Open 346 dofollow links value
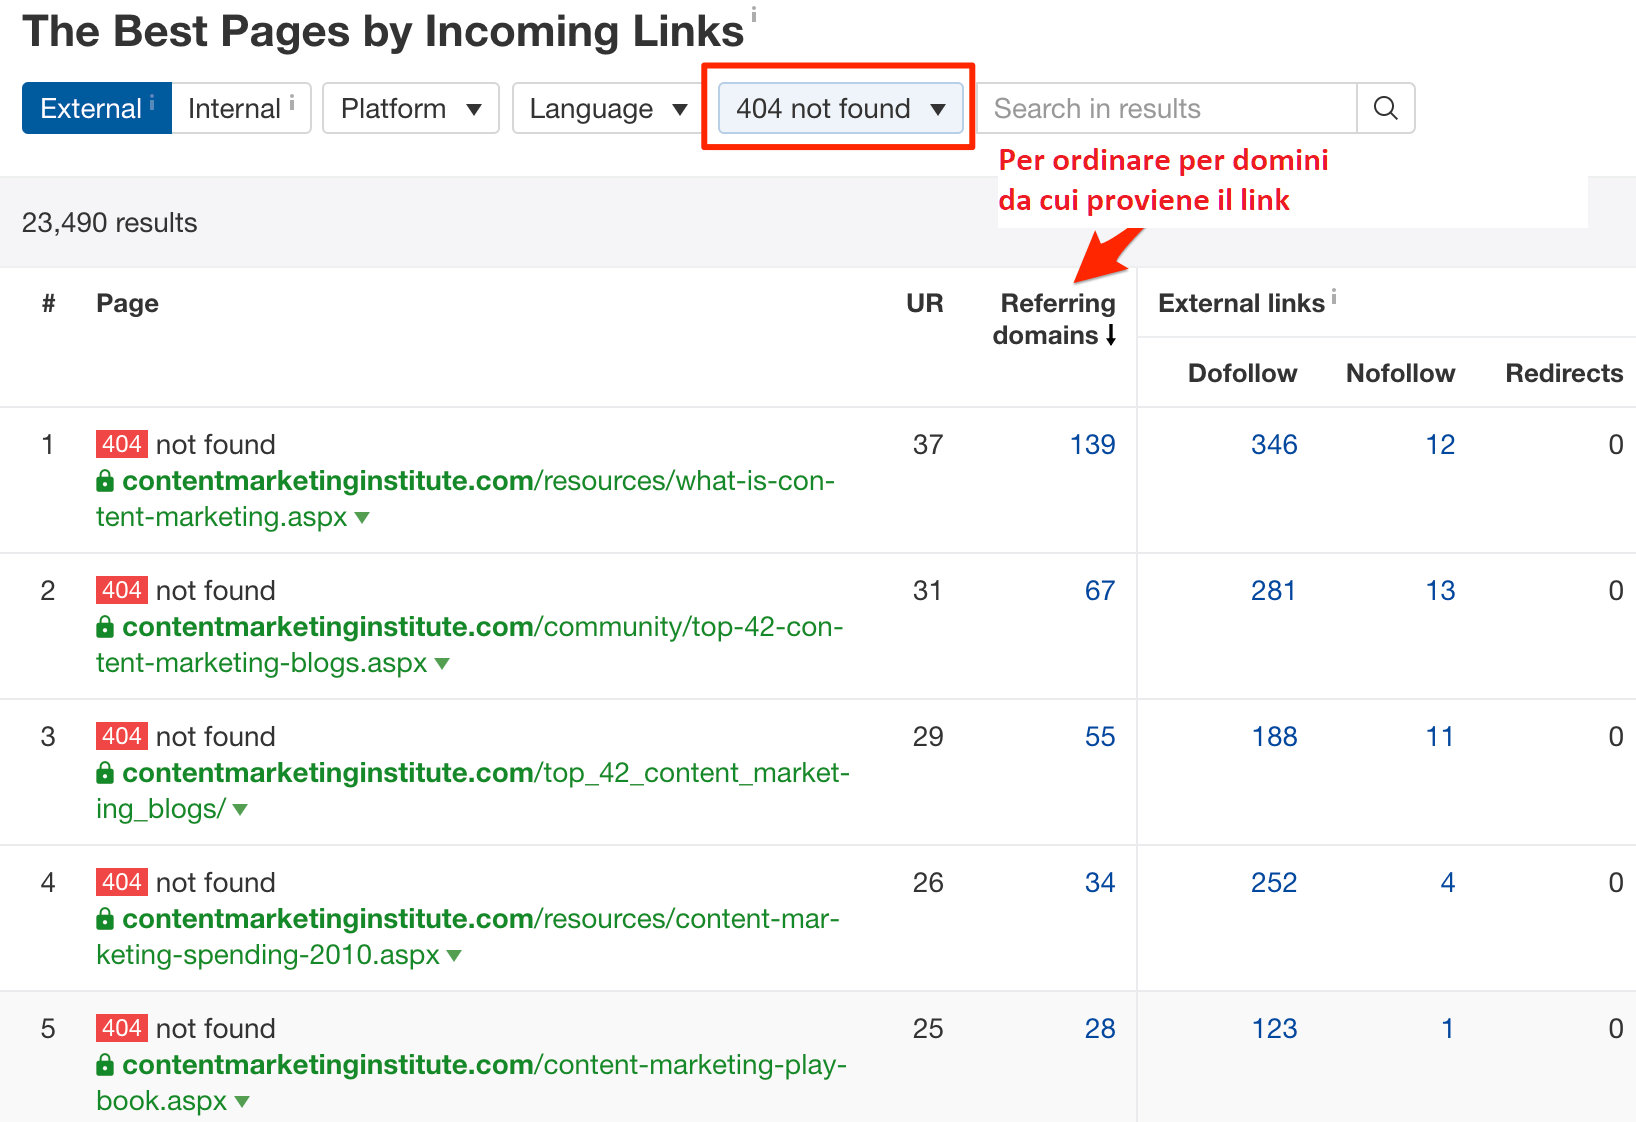The image size is (1636, 1122). 1274,445
